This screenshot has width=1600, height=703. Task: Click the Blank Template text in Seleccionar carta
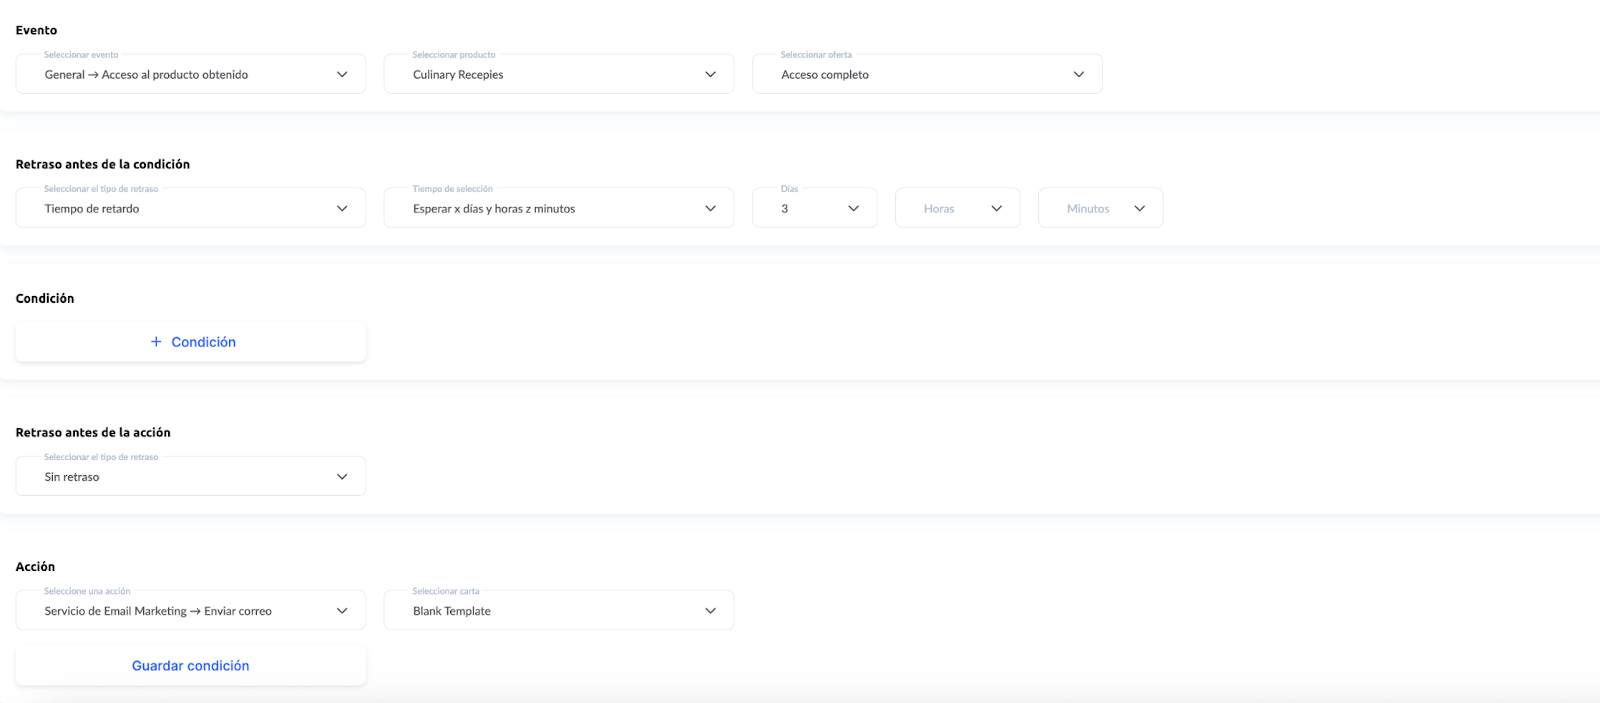pos(452,611)
